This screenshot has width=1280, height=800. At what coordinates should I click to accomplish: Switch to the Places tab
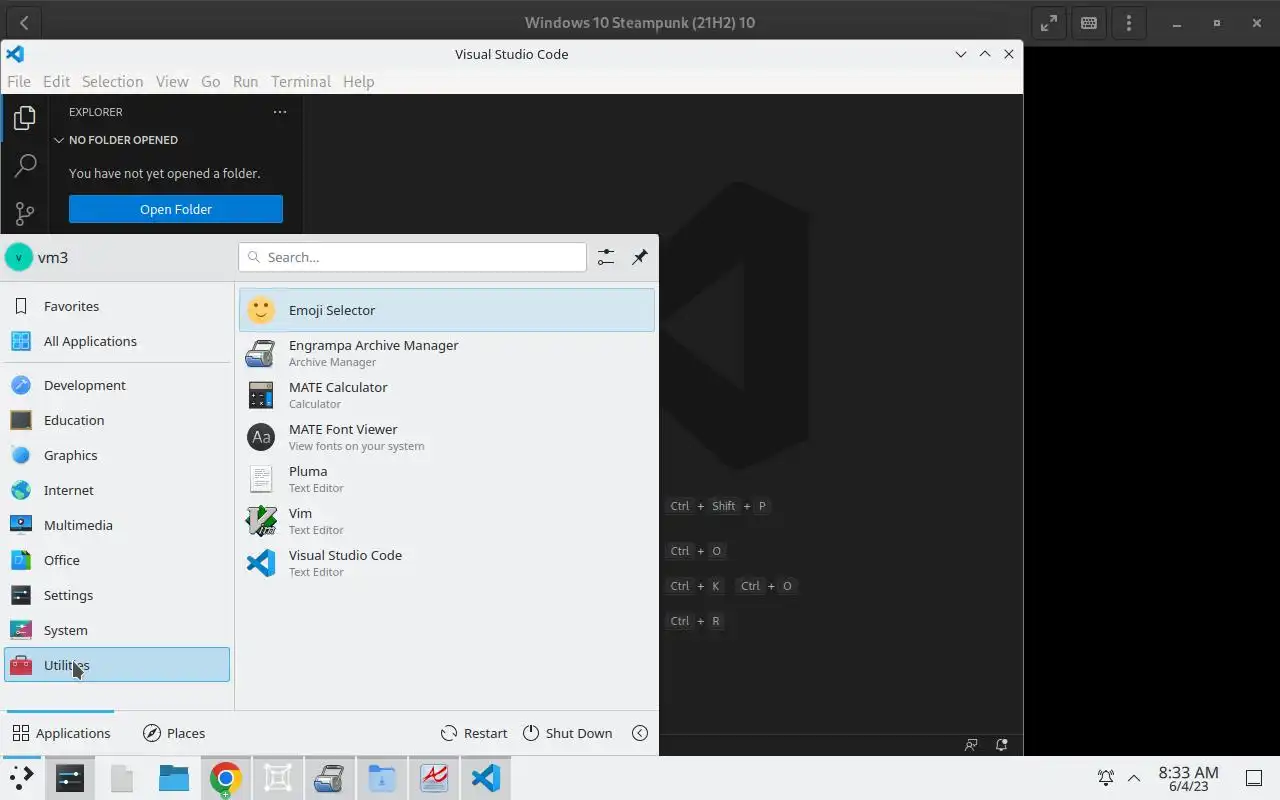coord(174,733)
